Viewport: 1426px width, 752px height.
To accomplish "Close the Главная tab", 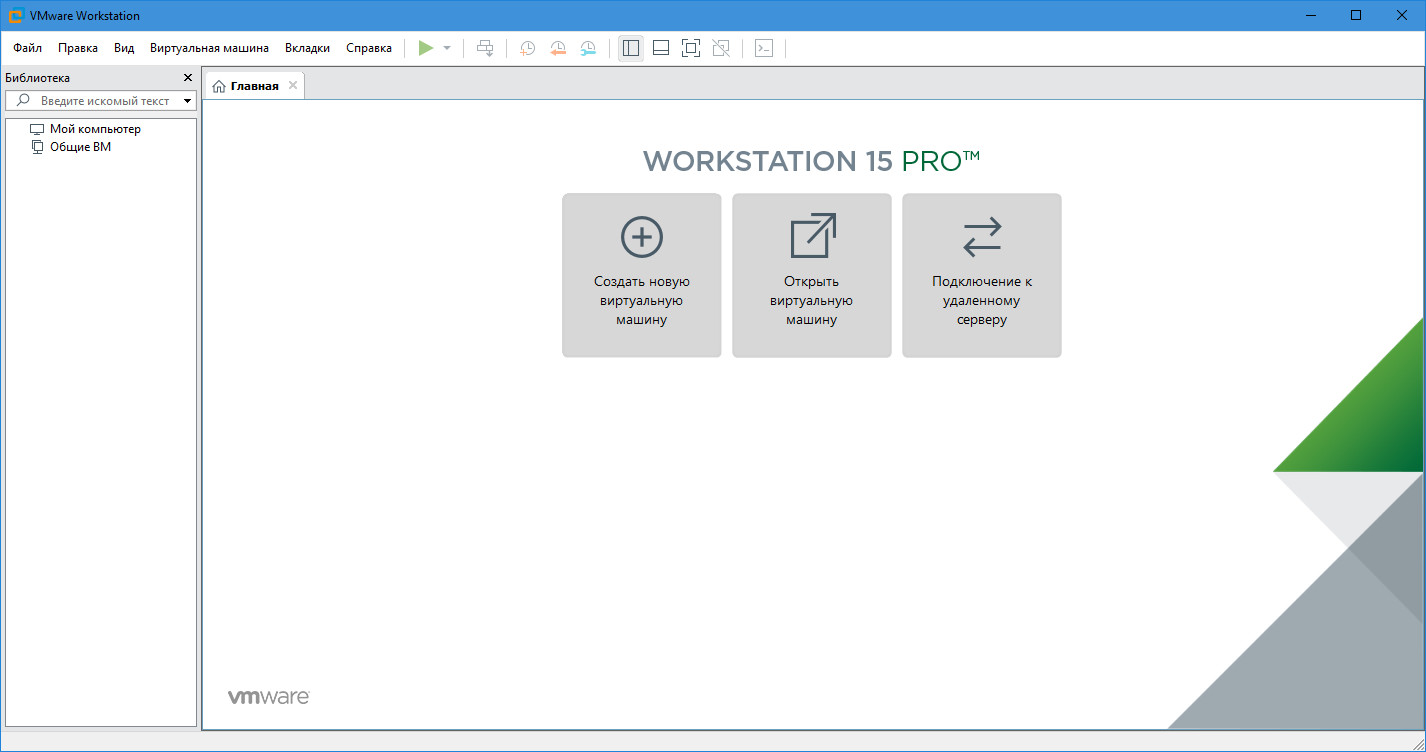I will [293, 86].
